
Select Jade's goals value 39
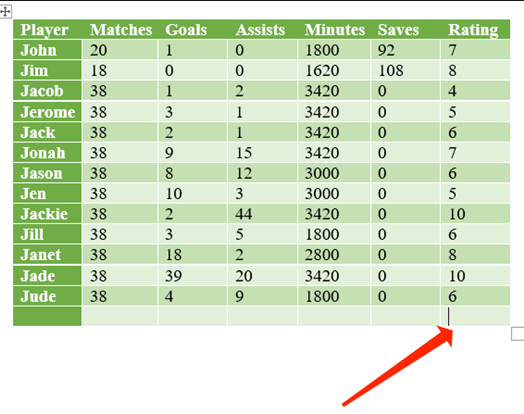click(173, 276)
